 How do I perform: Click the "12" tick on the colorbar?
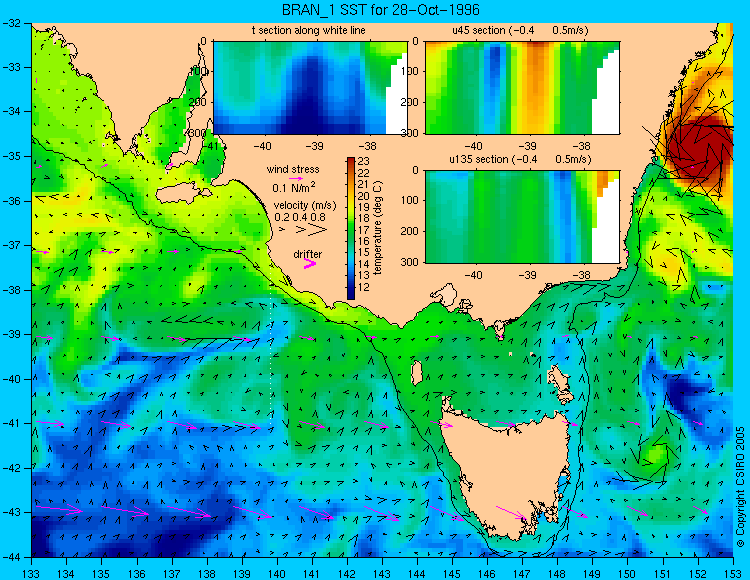point(363,287)
